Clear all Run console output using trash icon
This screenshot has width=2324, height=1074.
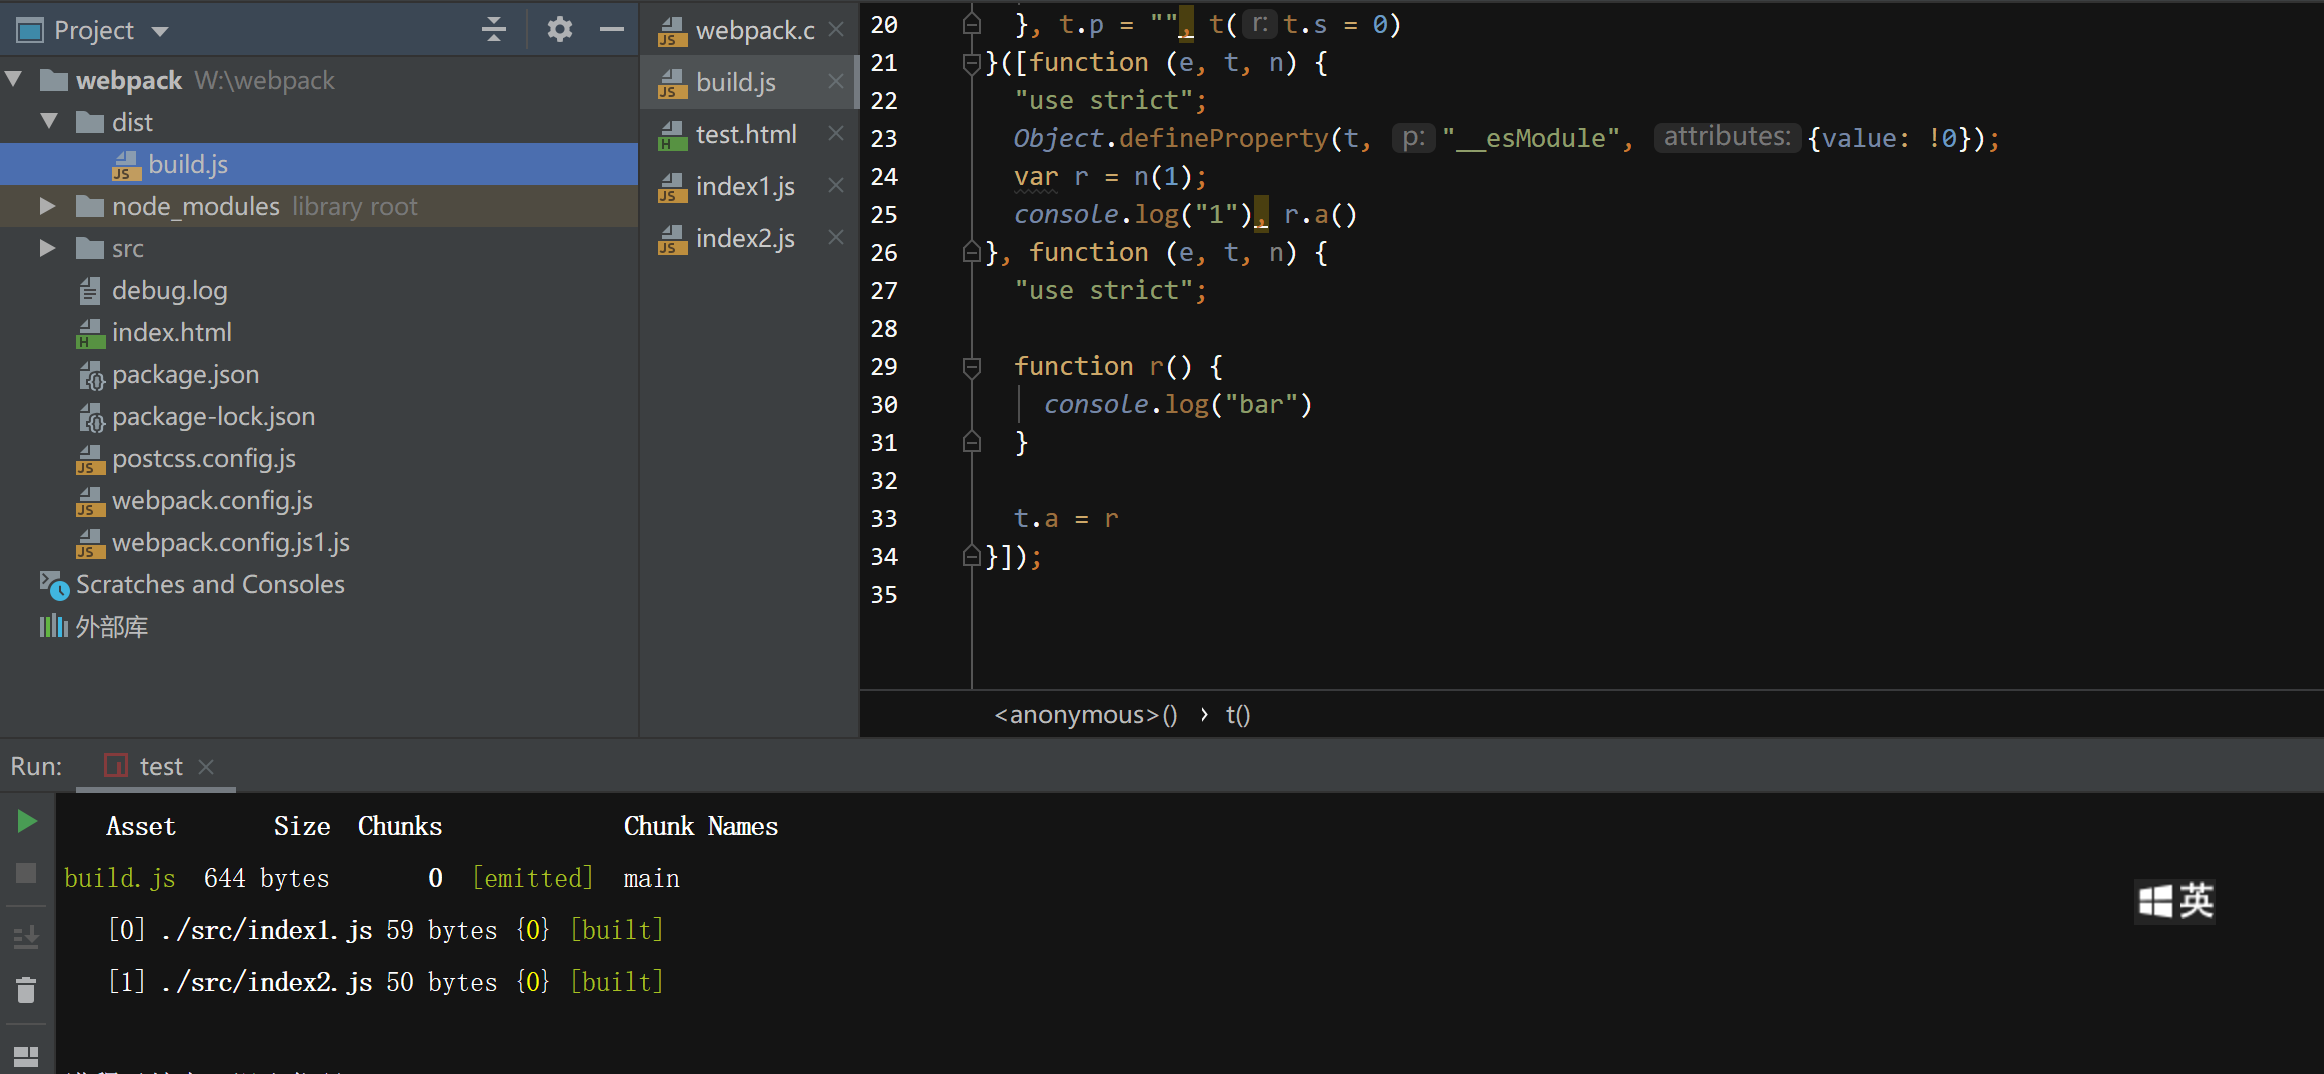pyautogui.click(x=26, y=989)
